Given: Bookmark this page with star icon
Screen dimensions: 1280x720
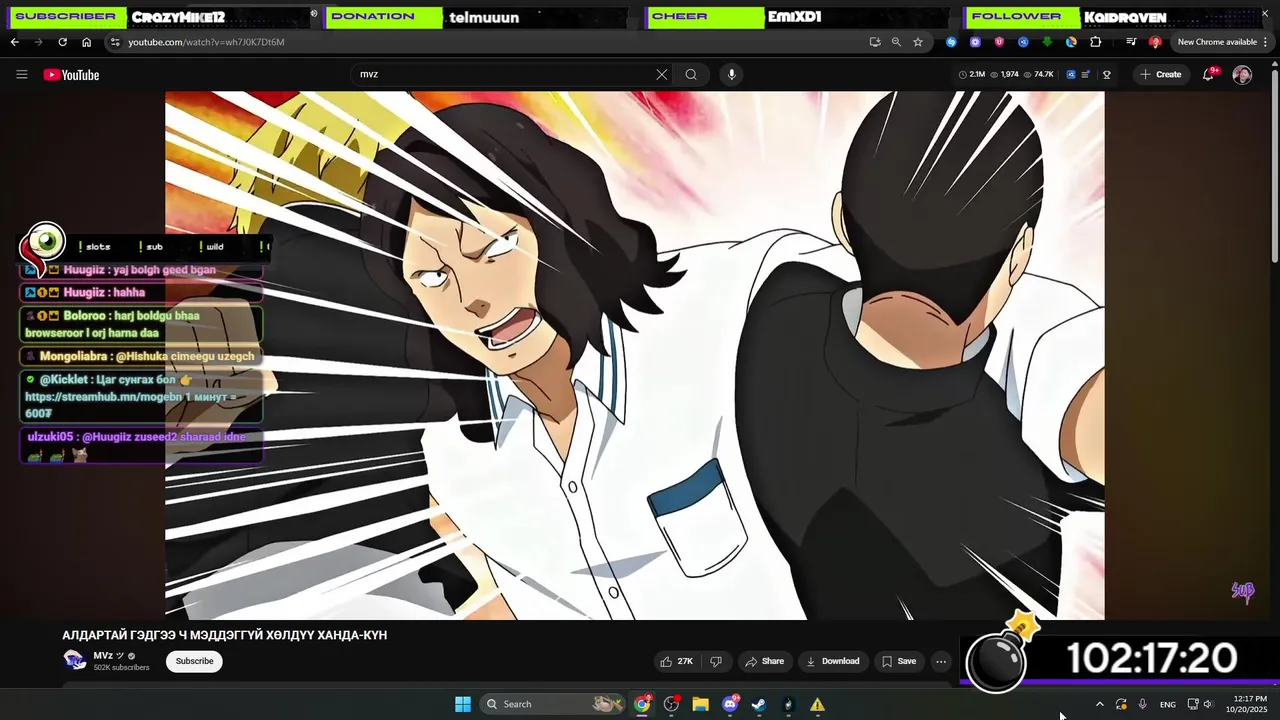Looking at the screenshot, I should click(x=918, y=42).
